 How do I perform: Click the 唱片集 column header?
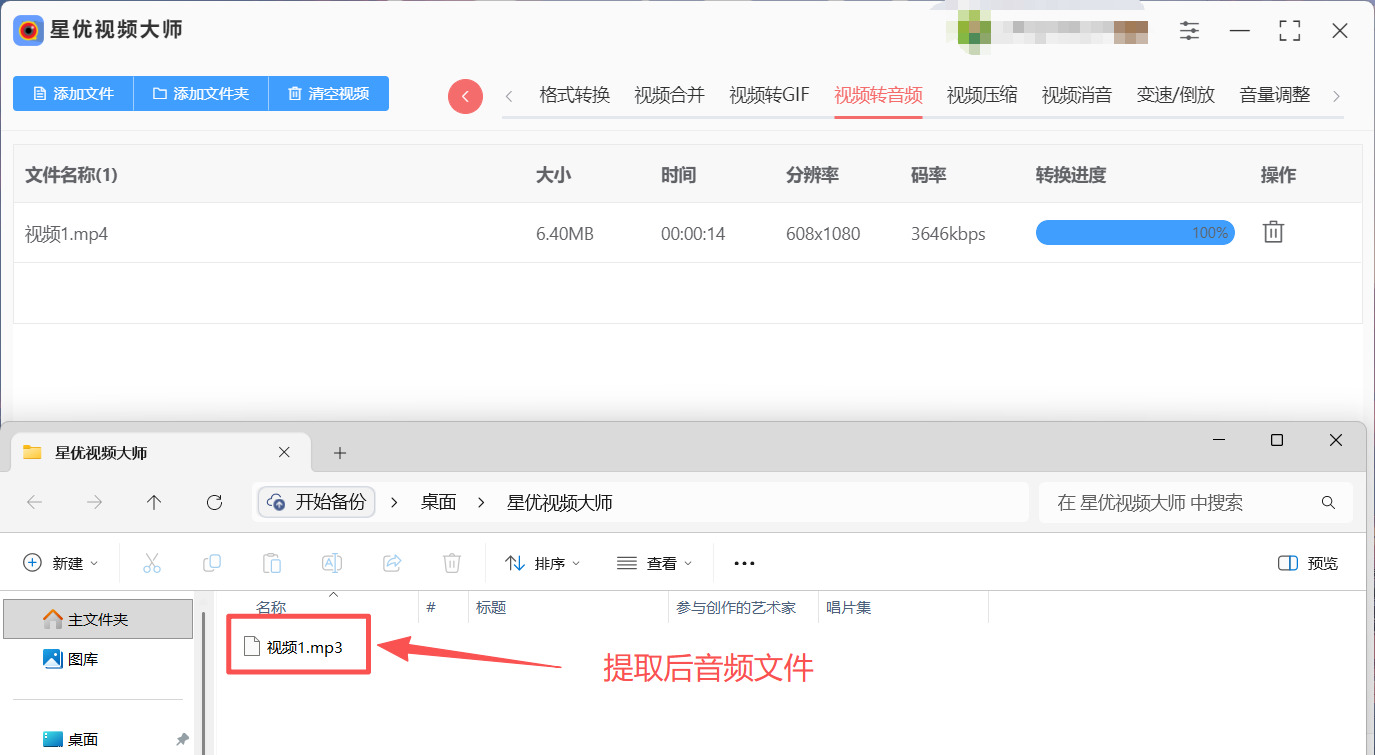click(849, 607)
